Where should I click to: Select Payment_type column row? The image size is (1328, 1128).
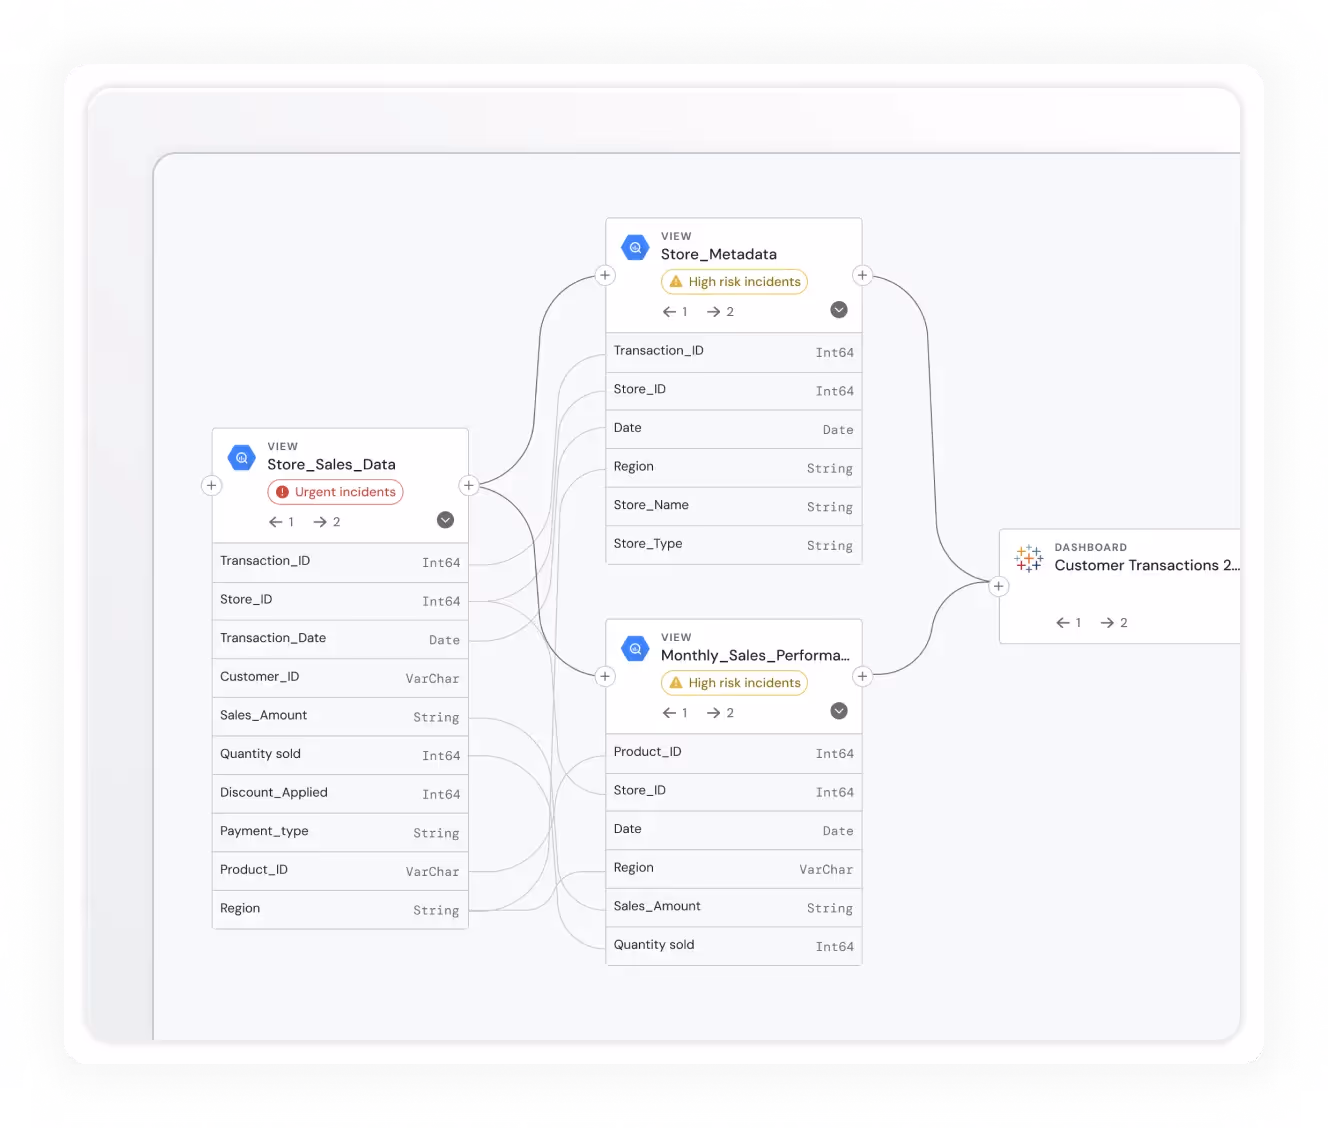pyautogui.click(x=340, y=832)
